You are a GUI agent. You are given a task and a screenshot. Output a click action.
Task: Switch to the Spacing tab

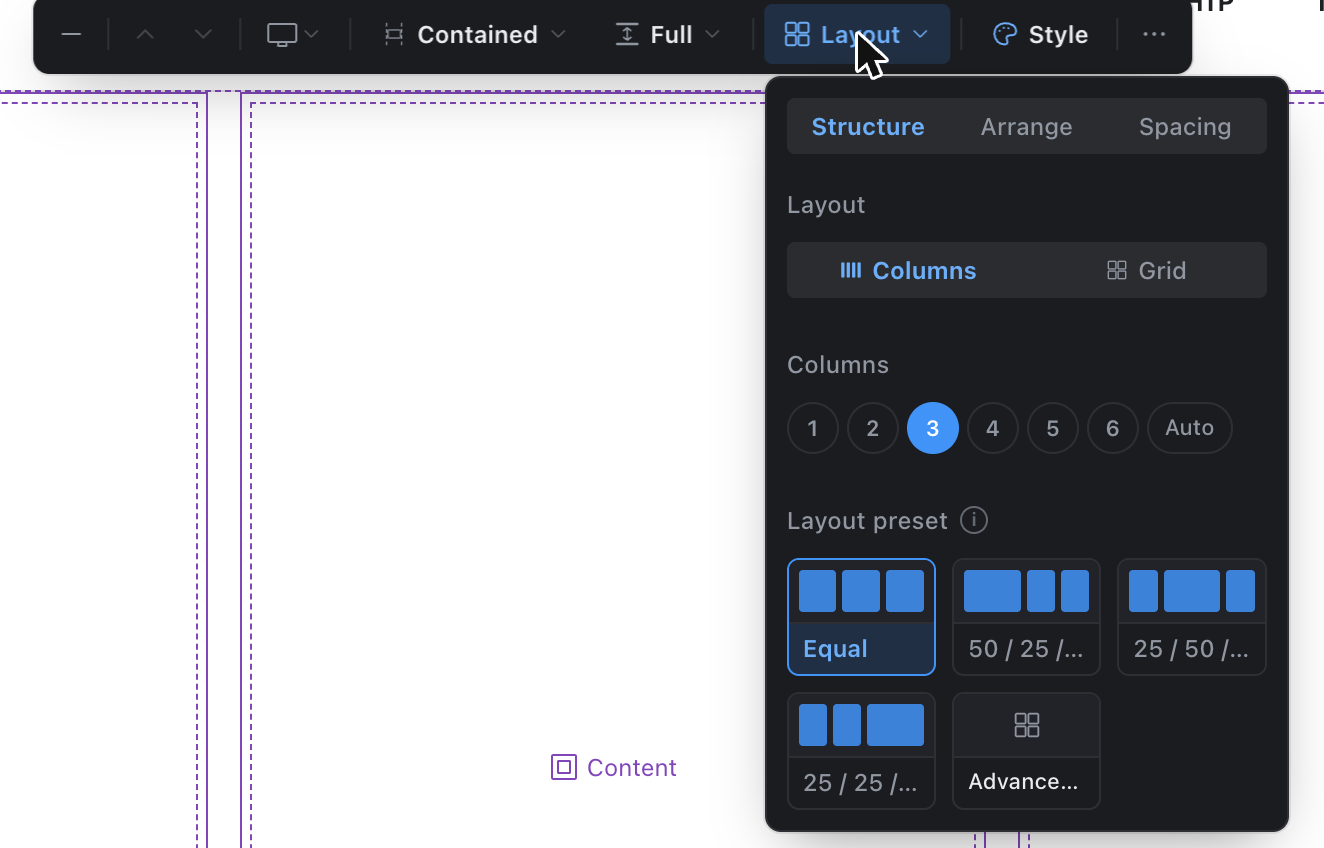click(1185, 127)
